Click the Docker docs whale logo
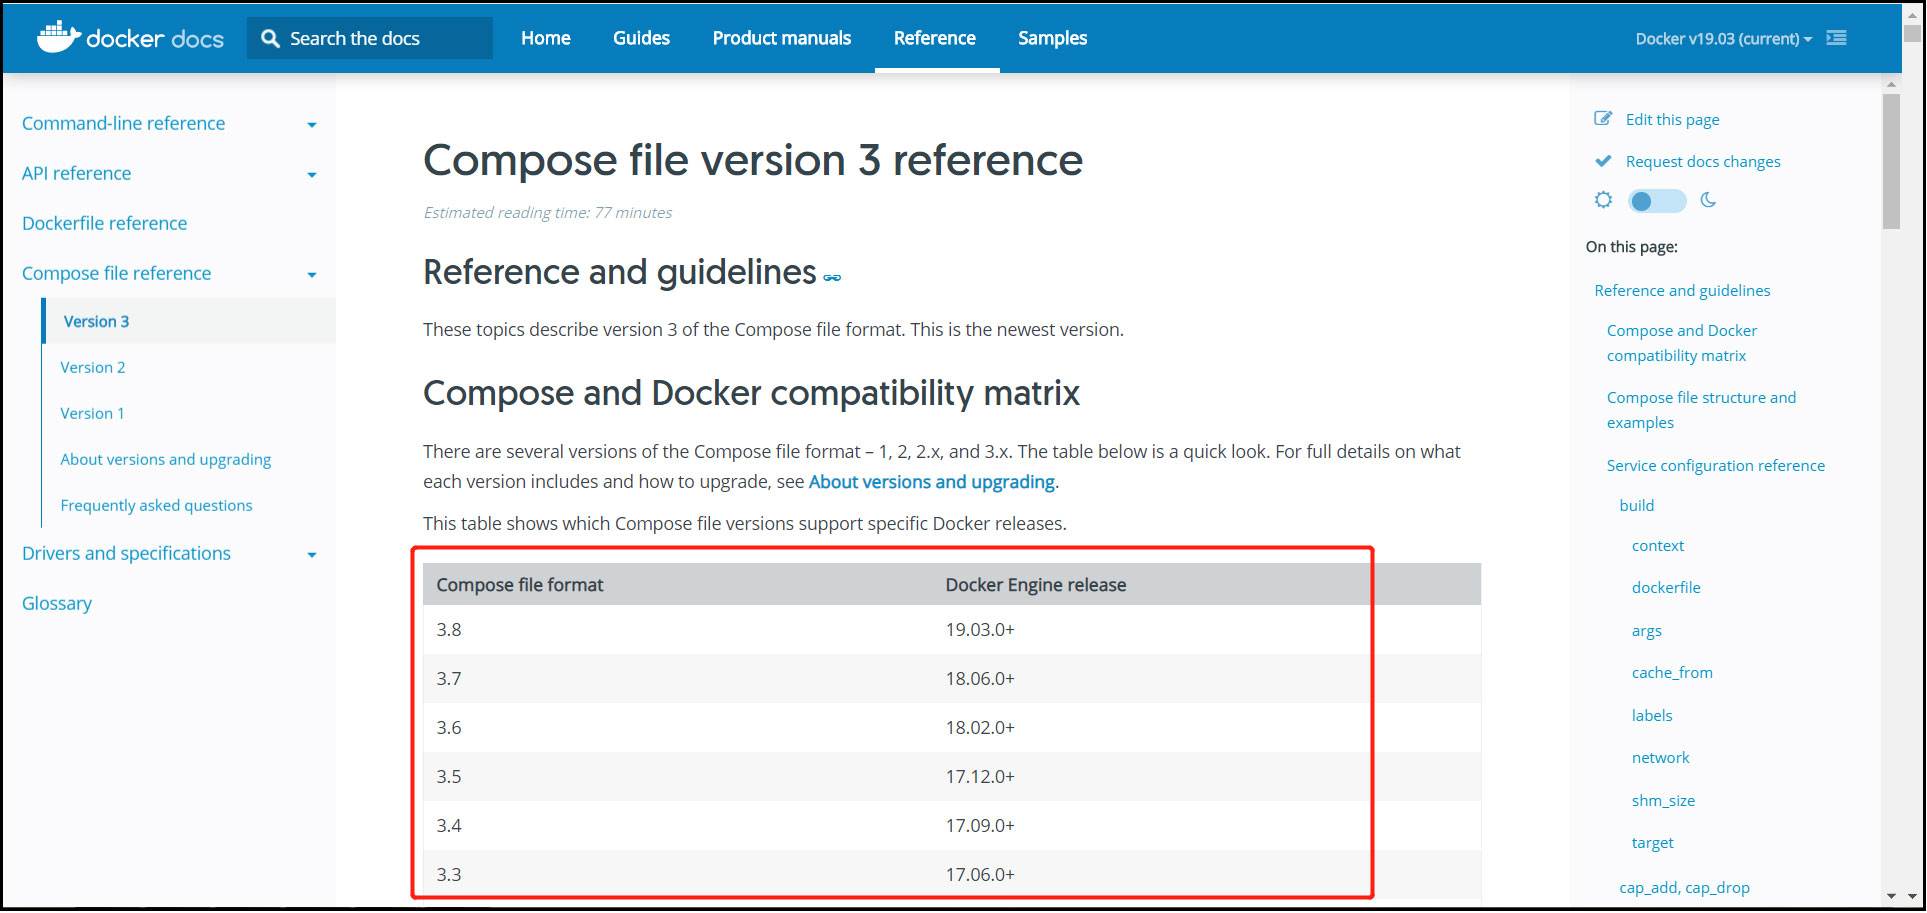Viewport: 1927px width, 913px height. coord(60,36)
